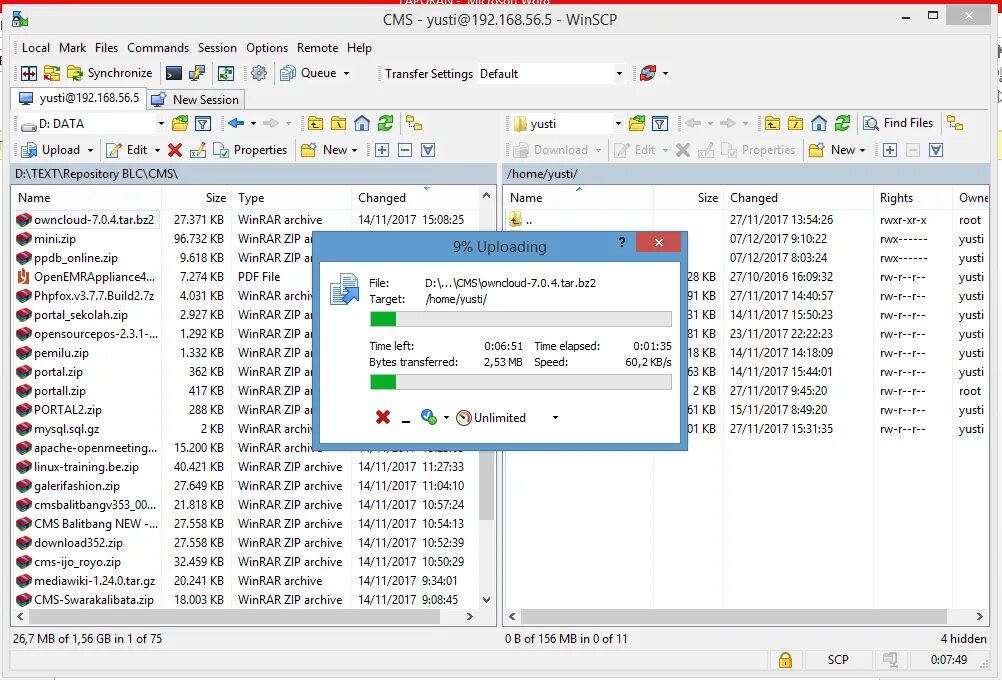The height and width of the screenshot is (680, 1002).
Task: Click the reconnect session icon in toolbar
Action: coord(648,73)
